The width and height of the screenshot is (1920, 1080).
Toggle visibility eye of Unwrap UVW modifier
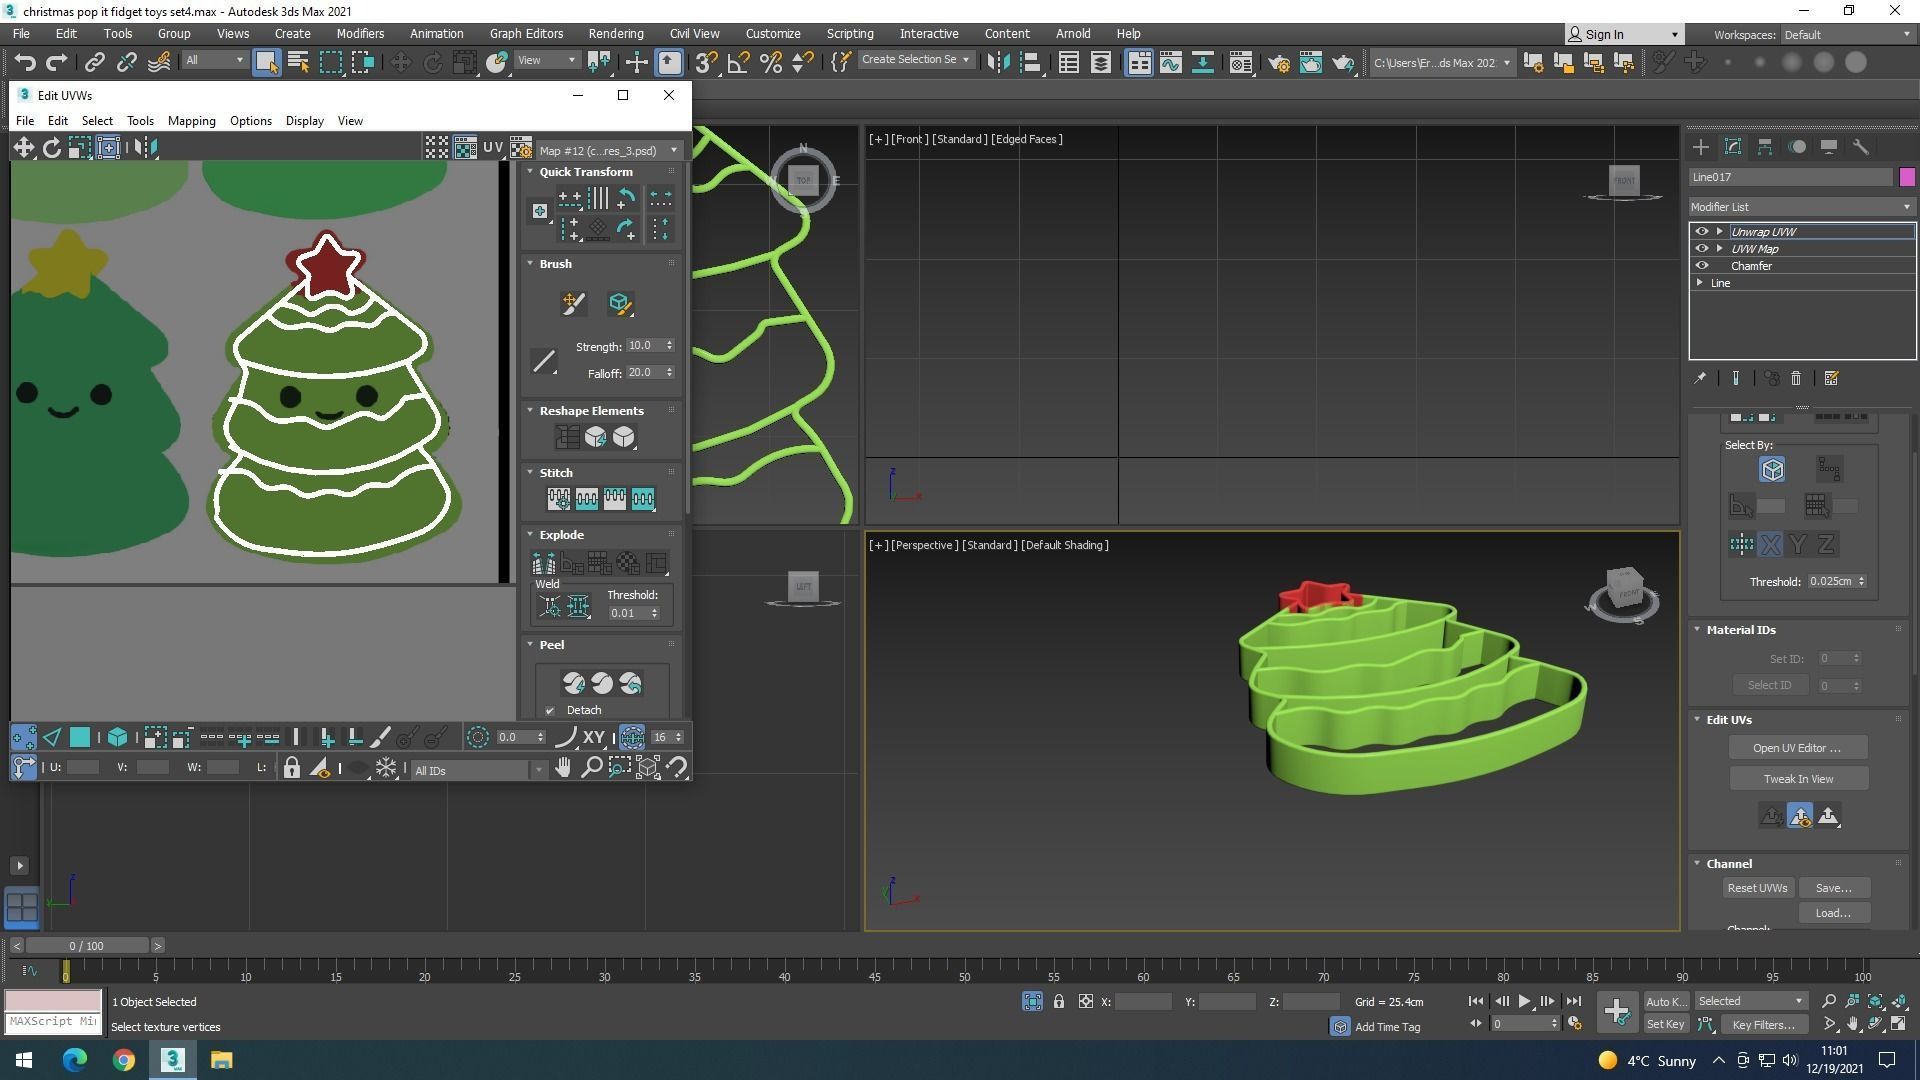click(1701, 232)
